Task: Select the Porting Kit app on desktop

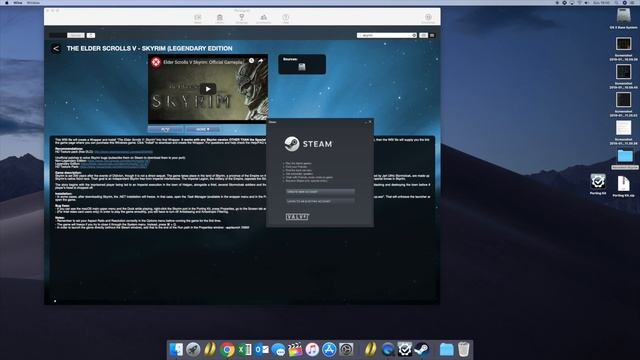Action: [598, 182]
